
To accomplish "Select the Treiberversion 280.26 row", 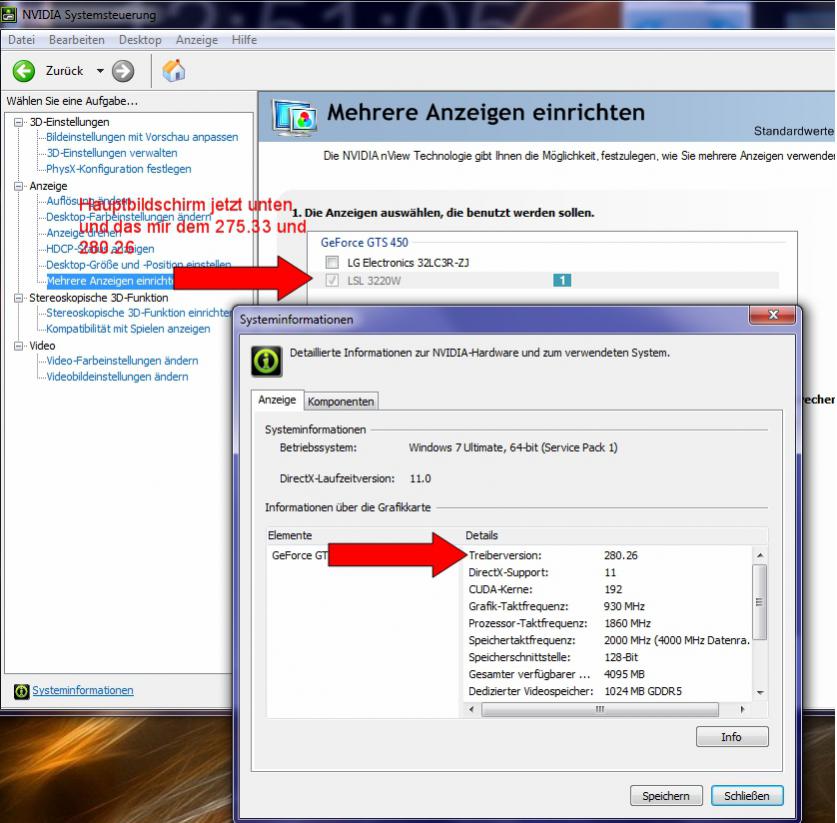I will pos(609,556).
